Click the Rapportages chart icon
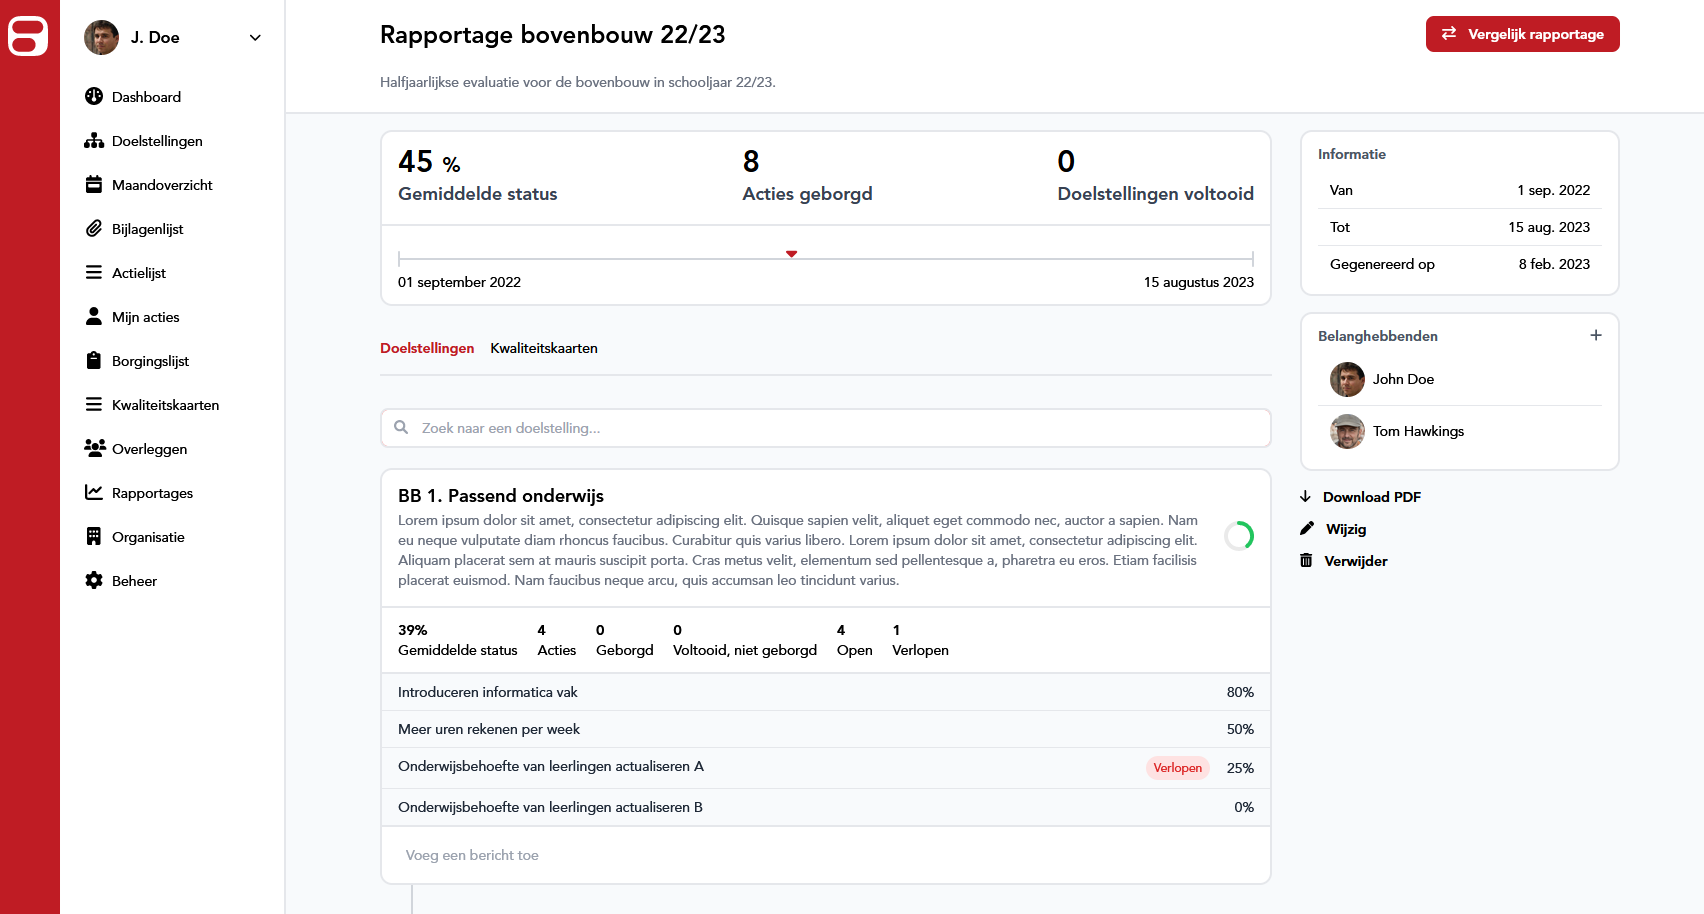 (x=94, y=493)
